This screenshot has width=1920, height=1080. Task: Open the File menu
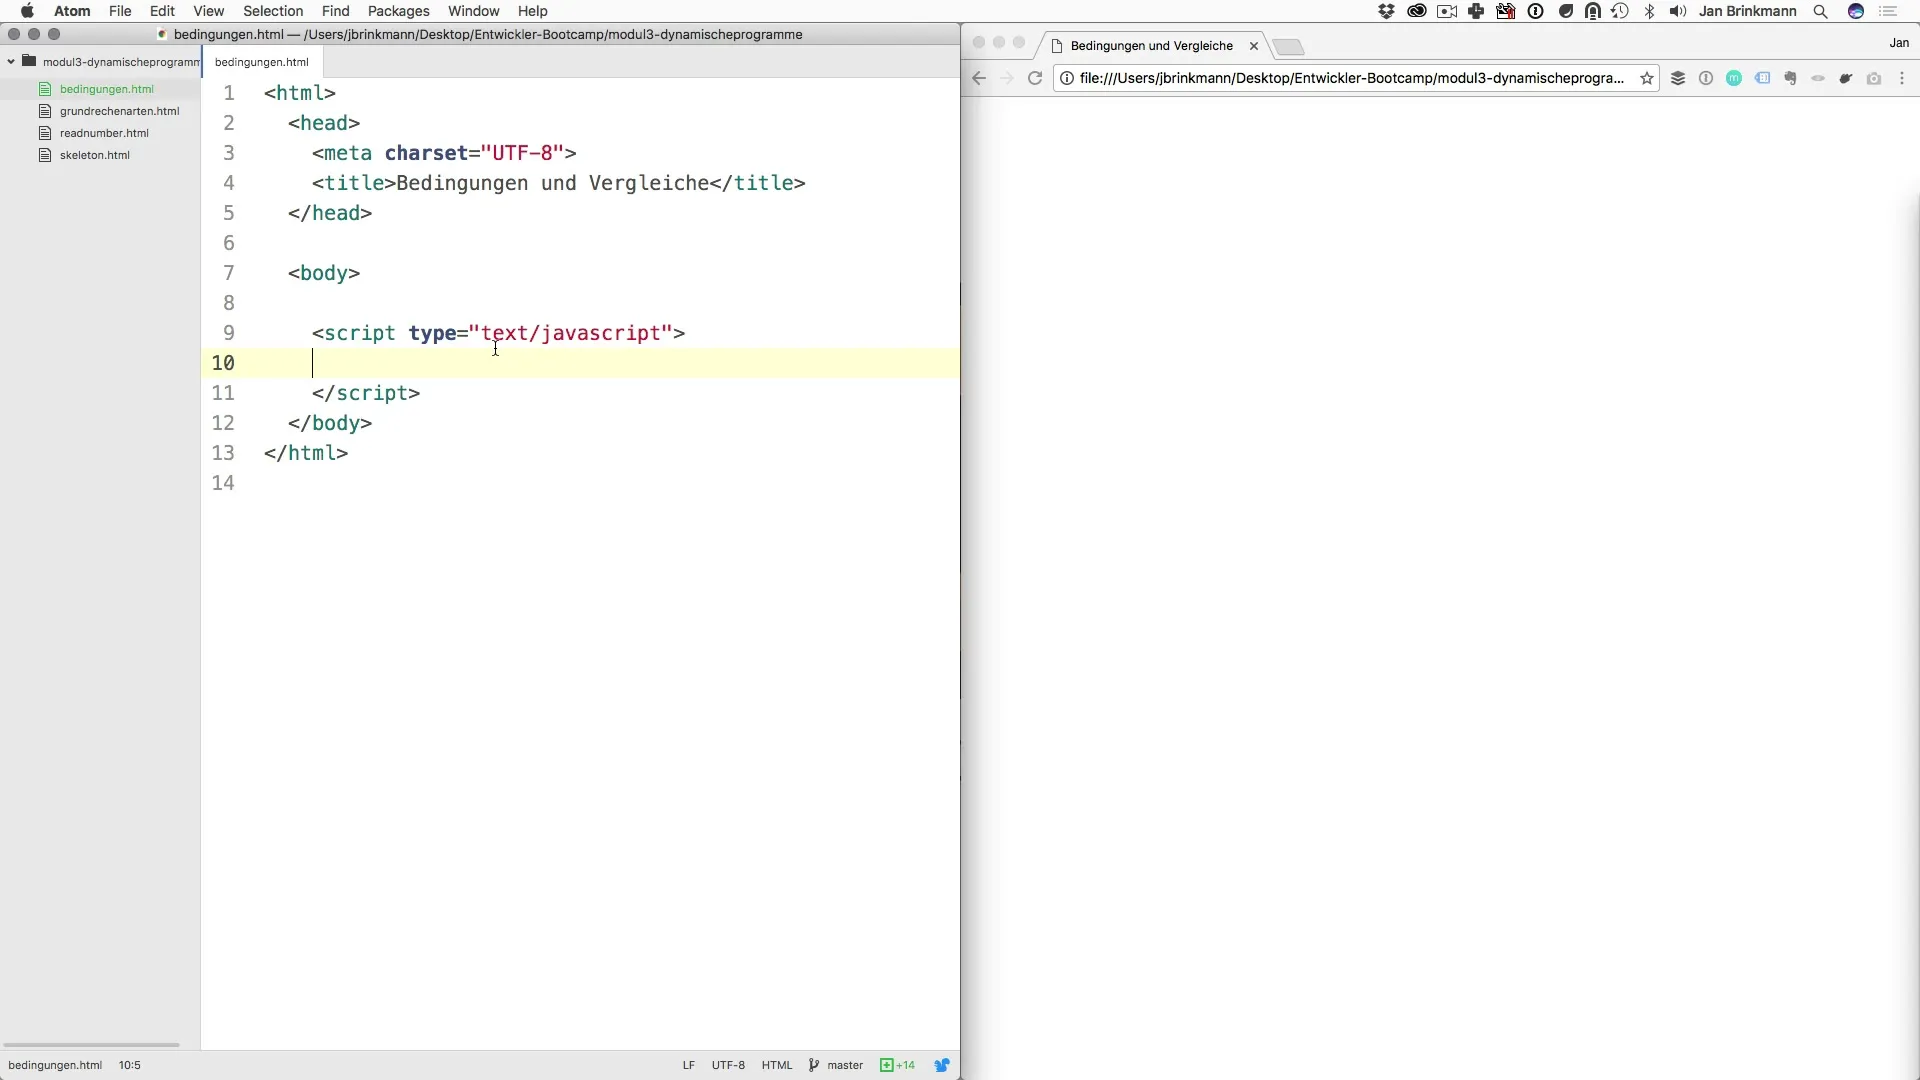[120, 11]
